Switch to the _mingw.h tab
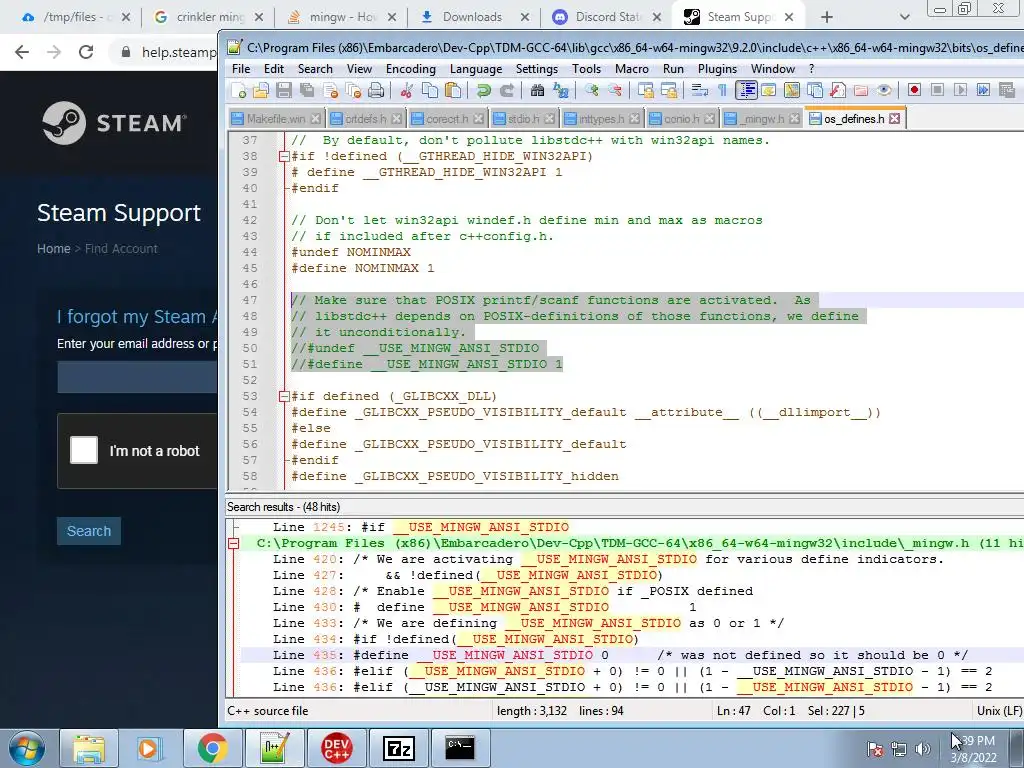Image resolution: width=1024 pixels, height=768 pixels. click(x=763, y=119)
